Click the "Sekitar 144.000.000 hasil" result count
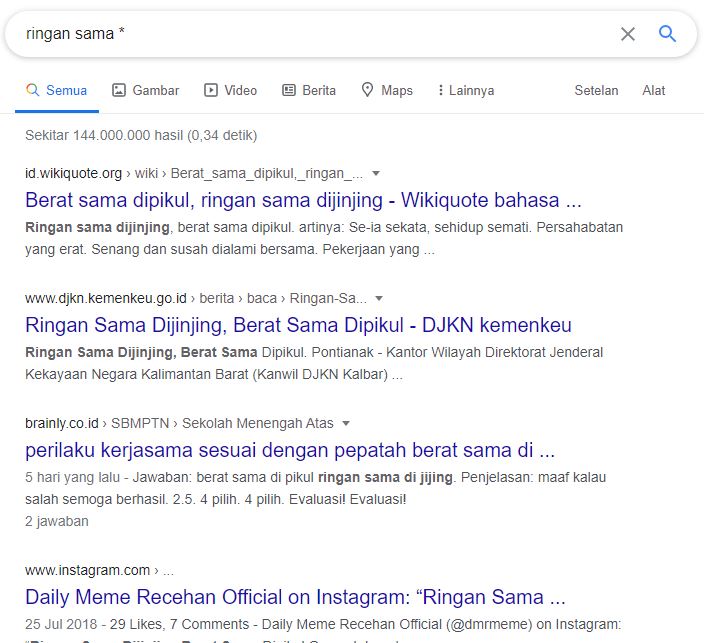This screenshot has width=704, height=643. coord(141,135)
